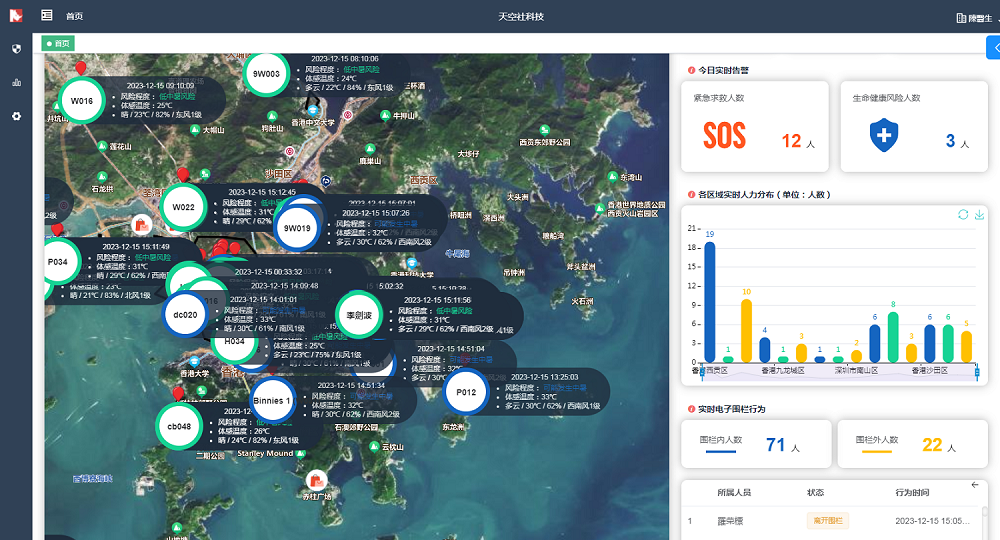Click the 香港九龙城区 axis label
The width and height of the screenshot is (1000, 540).
(x=783, y=370)
